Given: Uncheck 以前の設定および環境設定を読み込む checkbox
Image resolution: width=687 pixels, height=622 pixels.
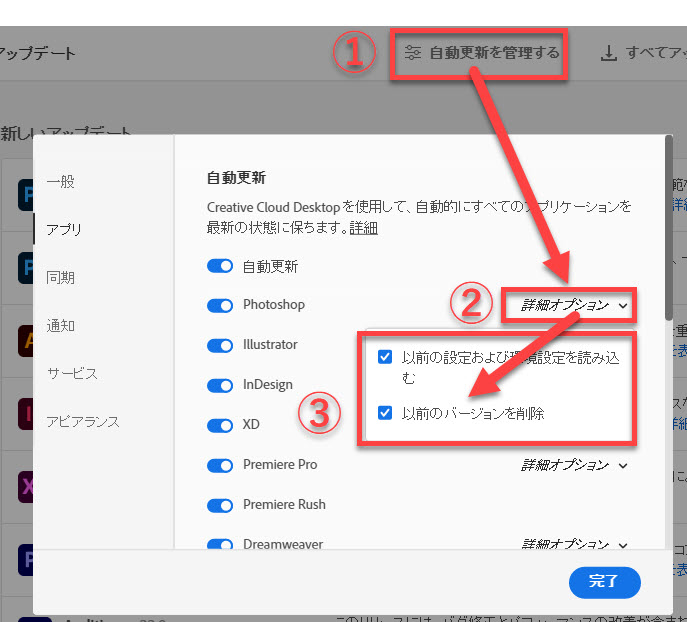Looking at the screenshot, I should point(385,357).
